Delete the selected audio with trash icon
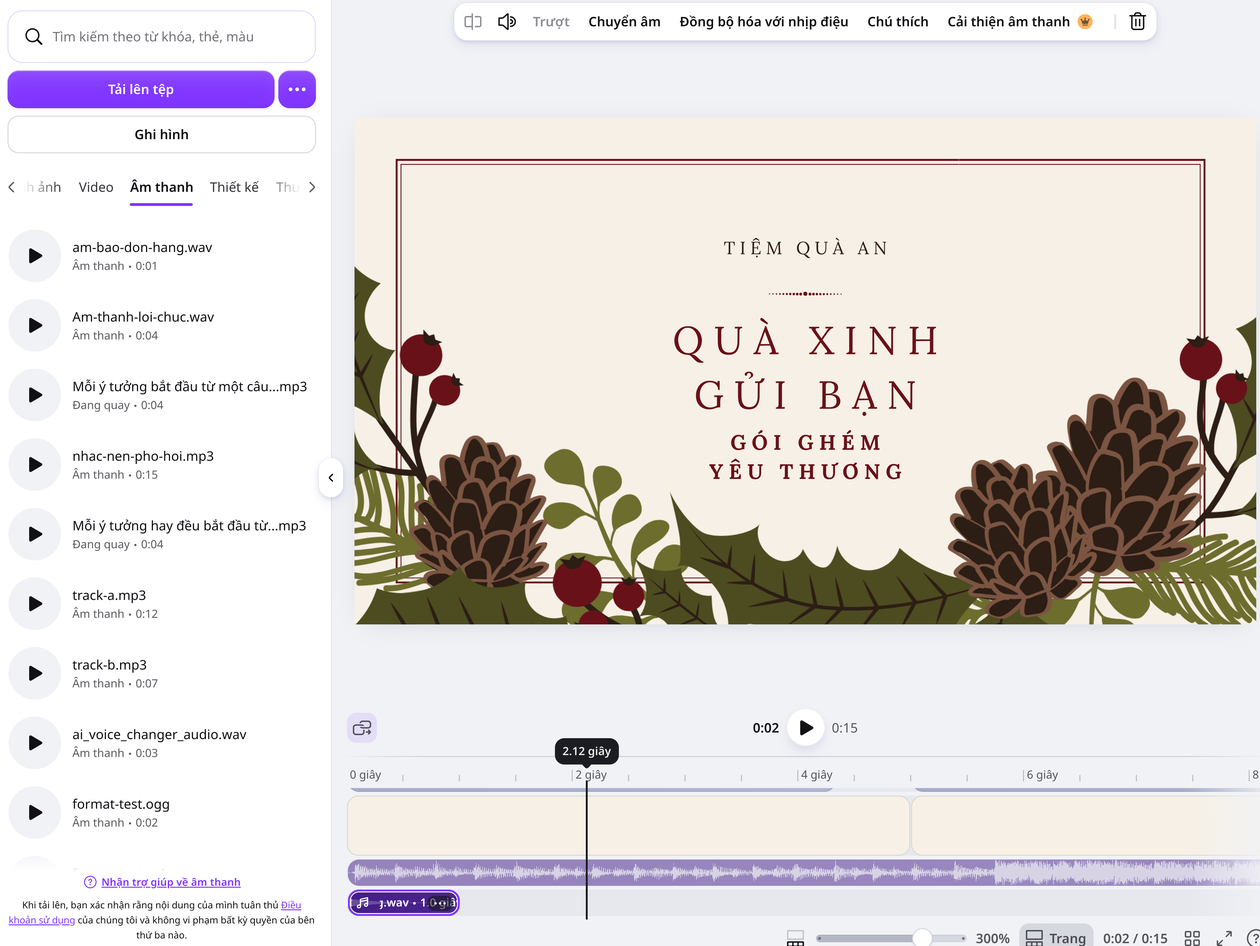This screenshot has width=1260, height=946. (x=1137, y=22)
